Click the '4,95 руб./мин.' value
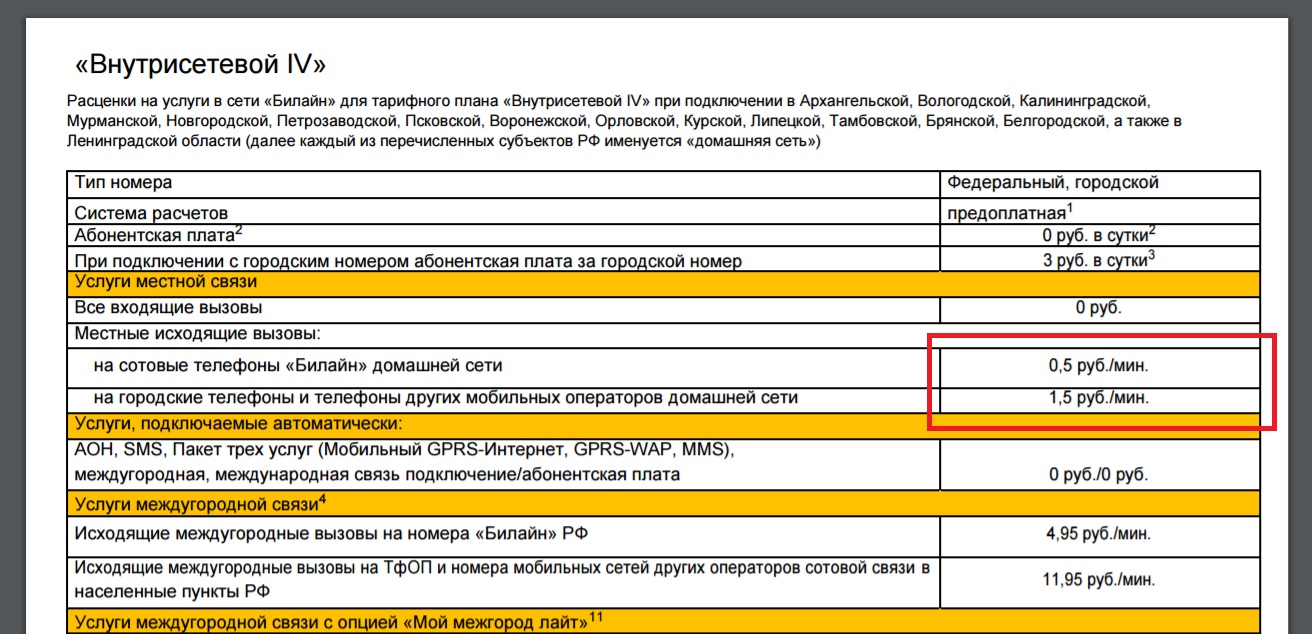Viewport: 1312px width, 634px height. tap(1098, 533)
